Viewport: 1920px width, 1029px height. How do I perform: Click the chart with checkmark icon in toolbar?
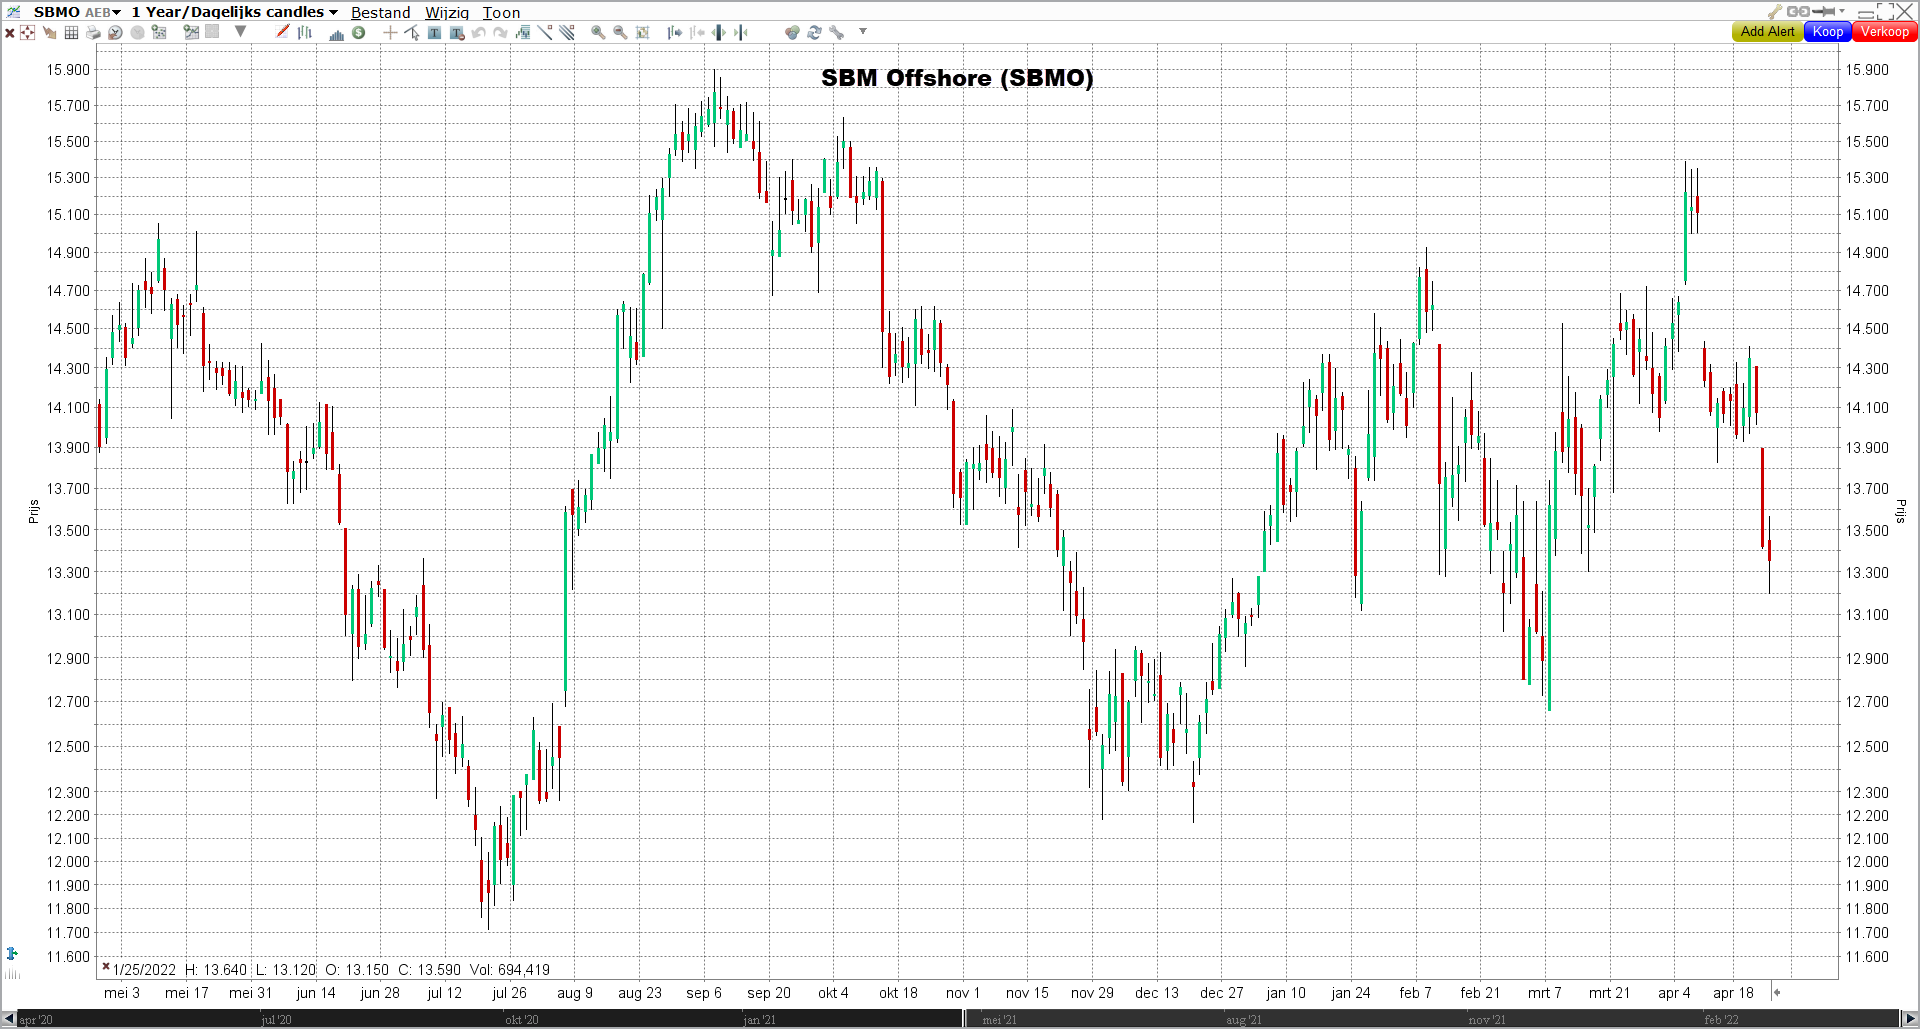pos(191,32)
